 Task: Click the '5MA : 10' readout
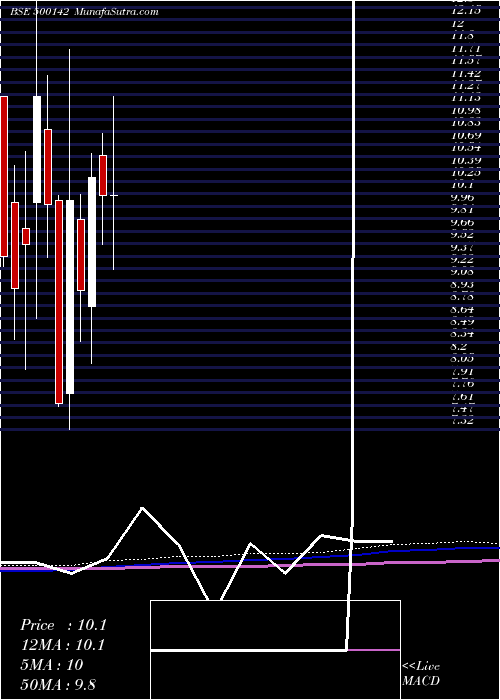tap(52, 664)
